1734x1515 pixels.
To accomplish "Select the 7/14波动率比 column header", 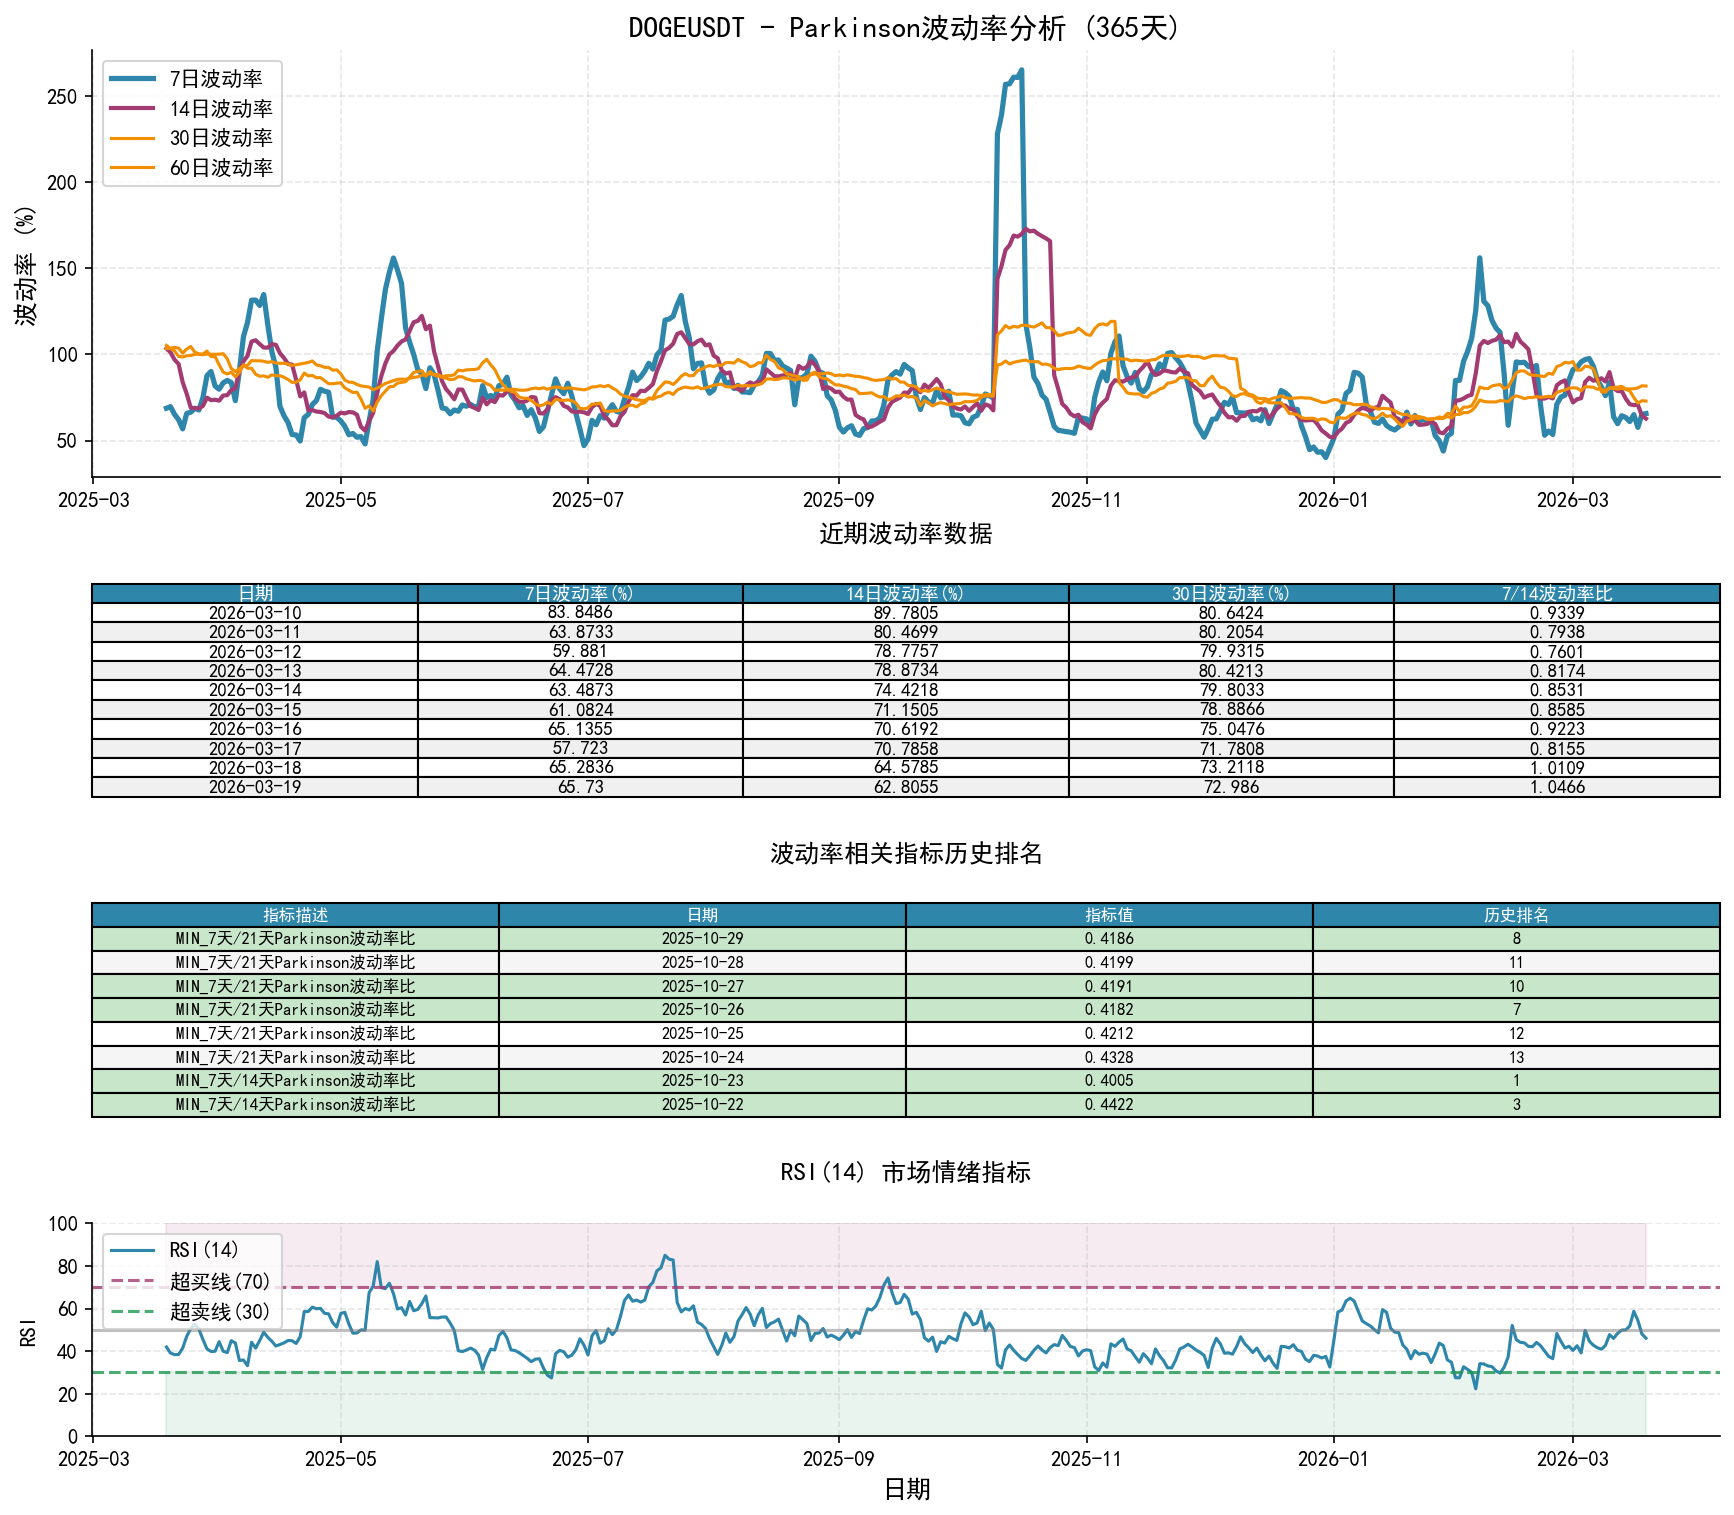I will pyautogui.click(x=1556, y=594).
